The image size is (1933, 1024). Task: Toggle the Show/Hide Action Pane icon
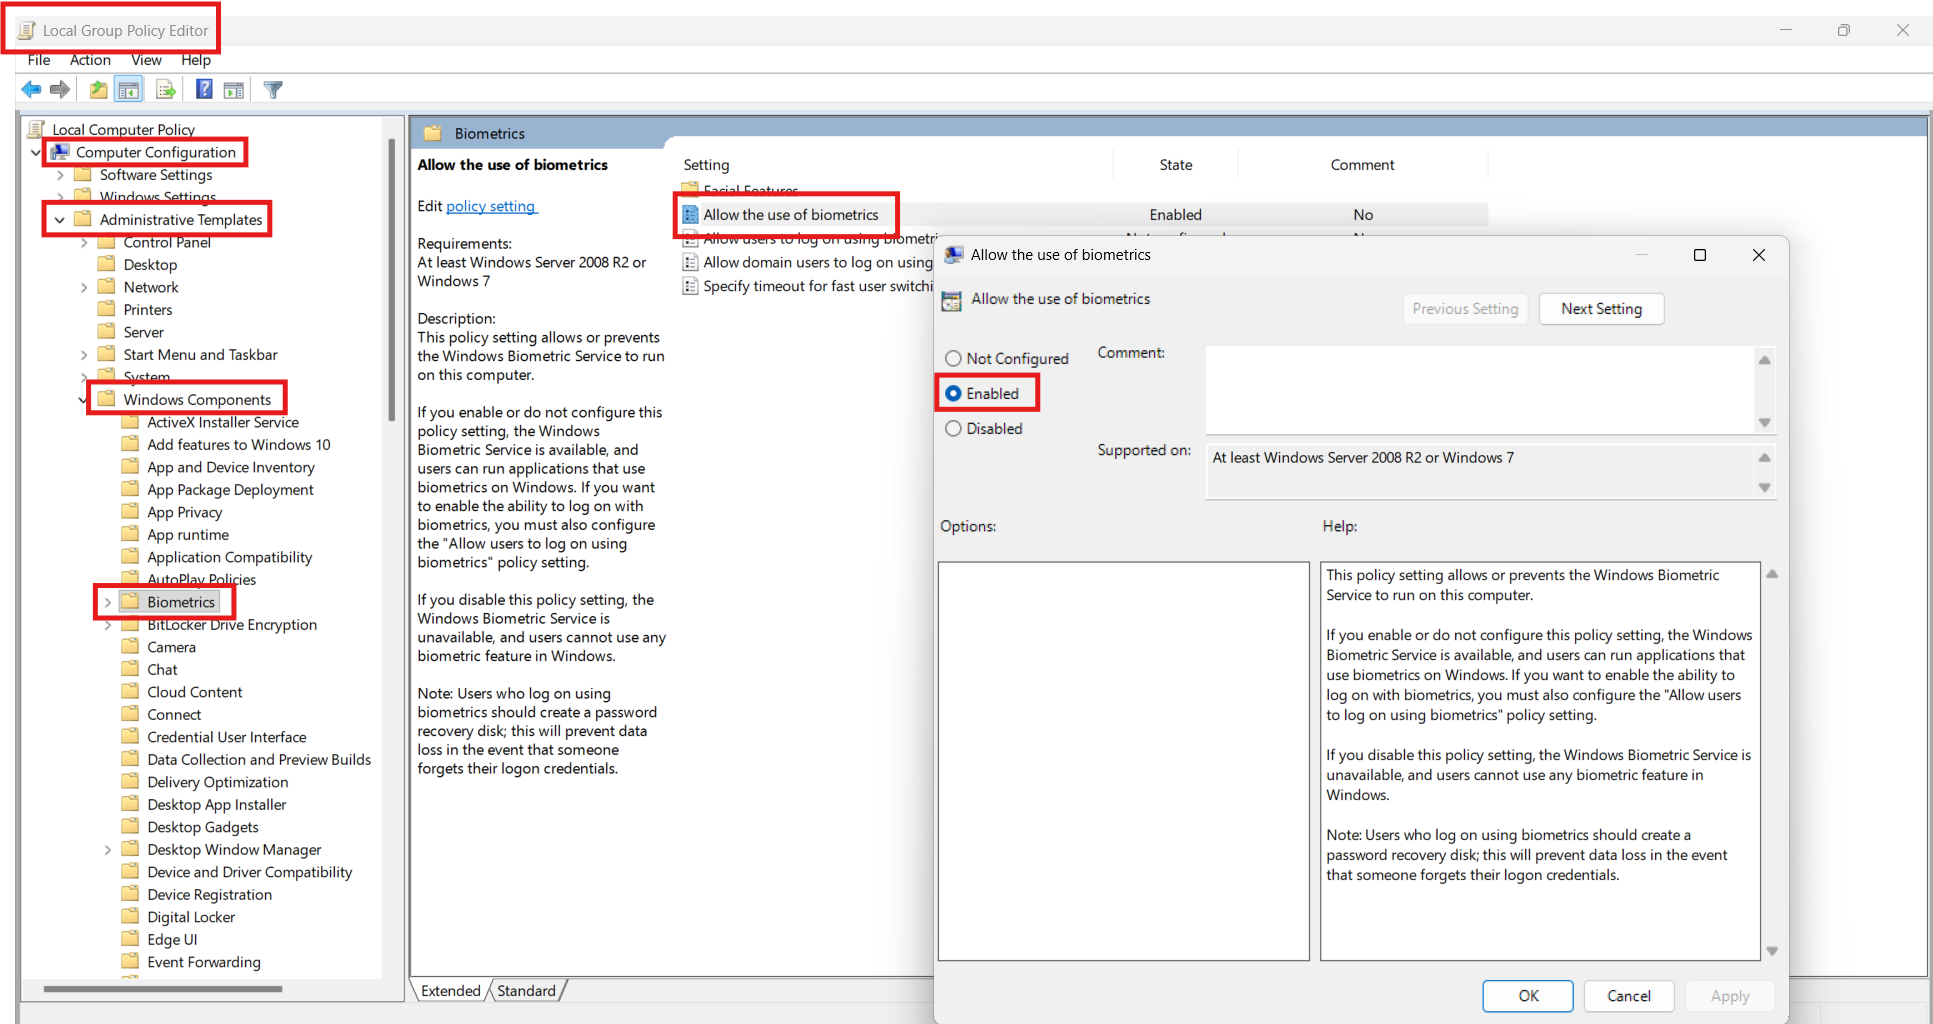[x=234, y=90]
